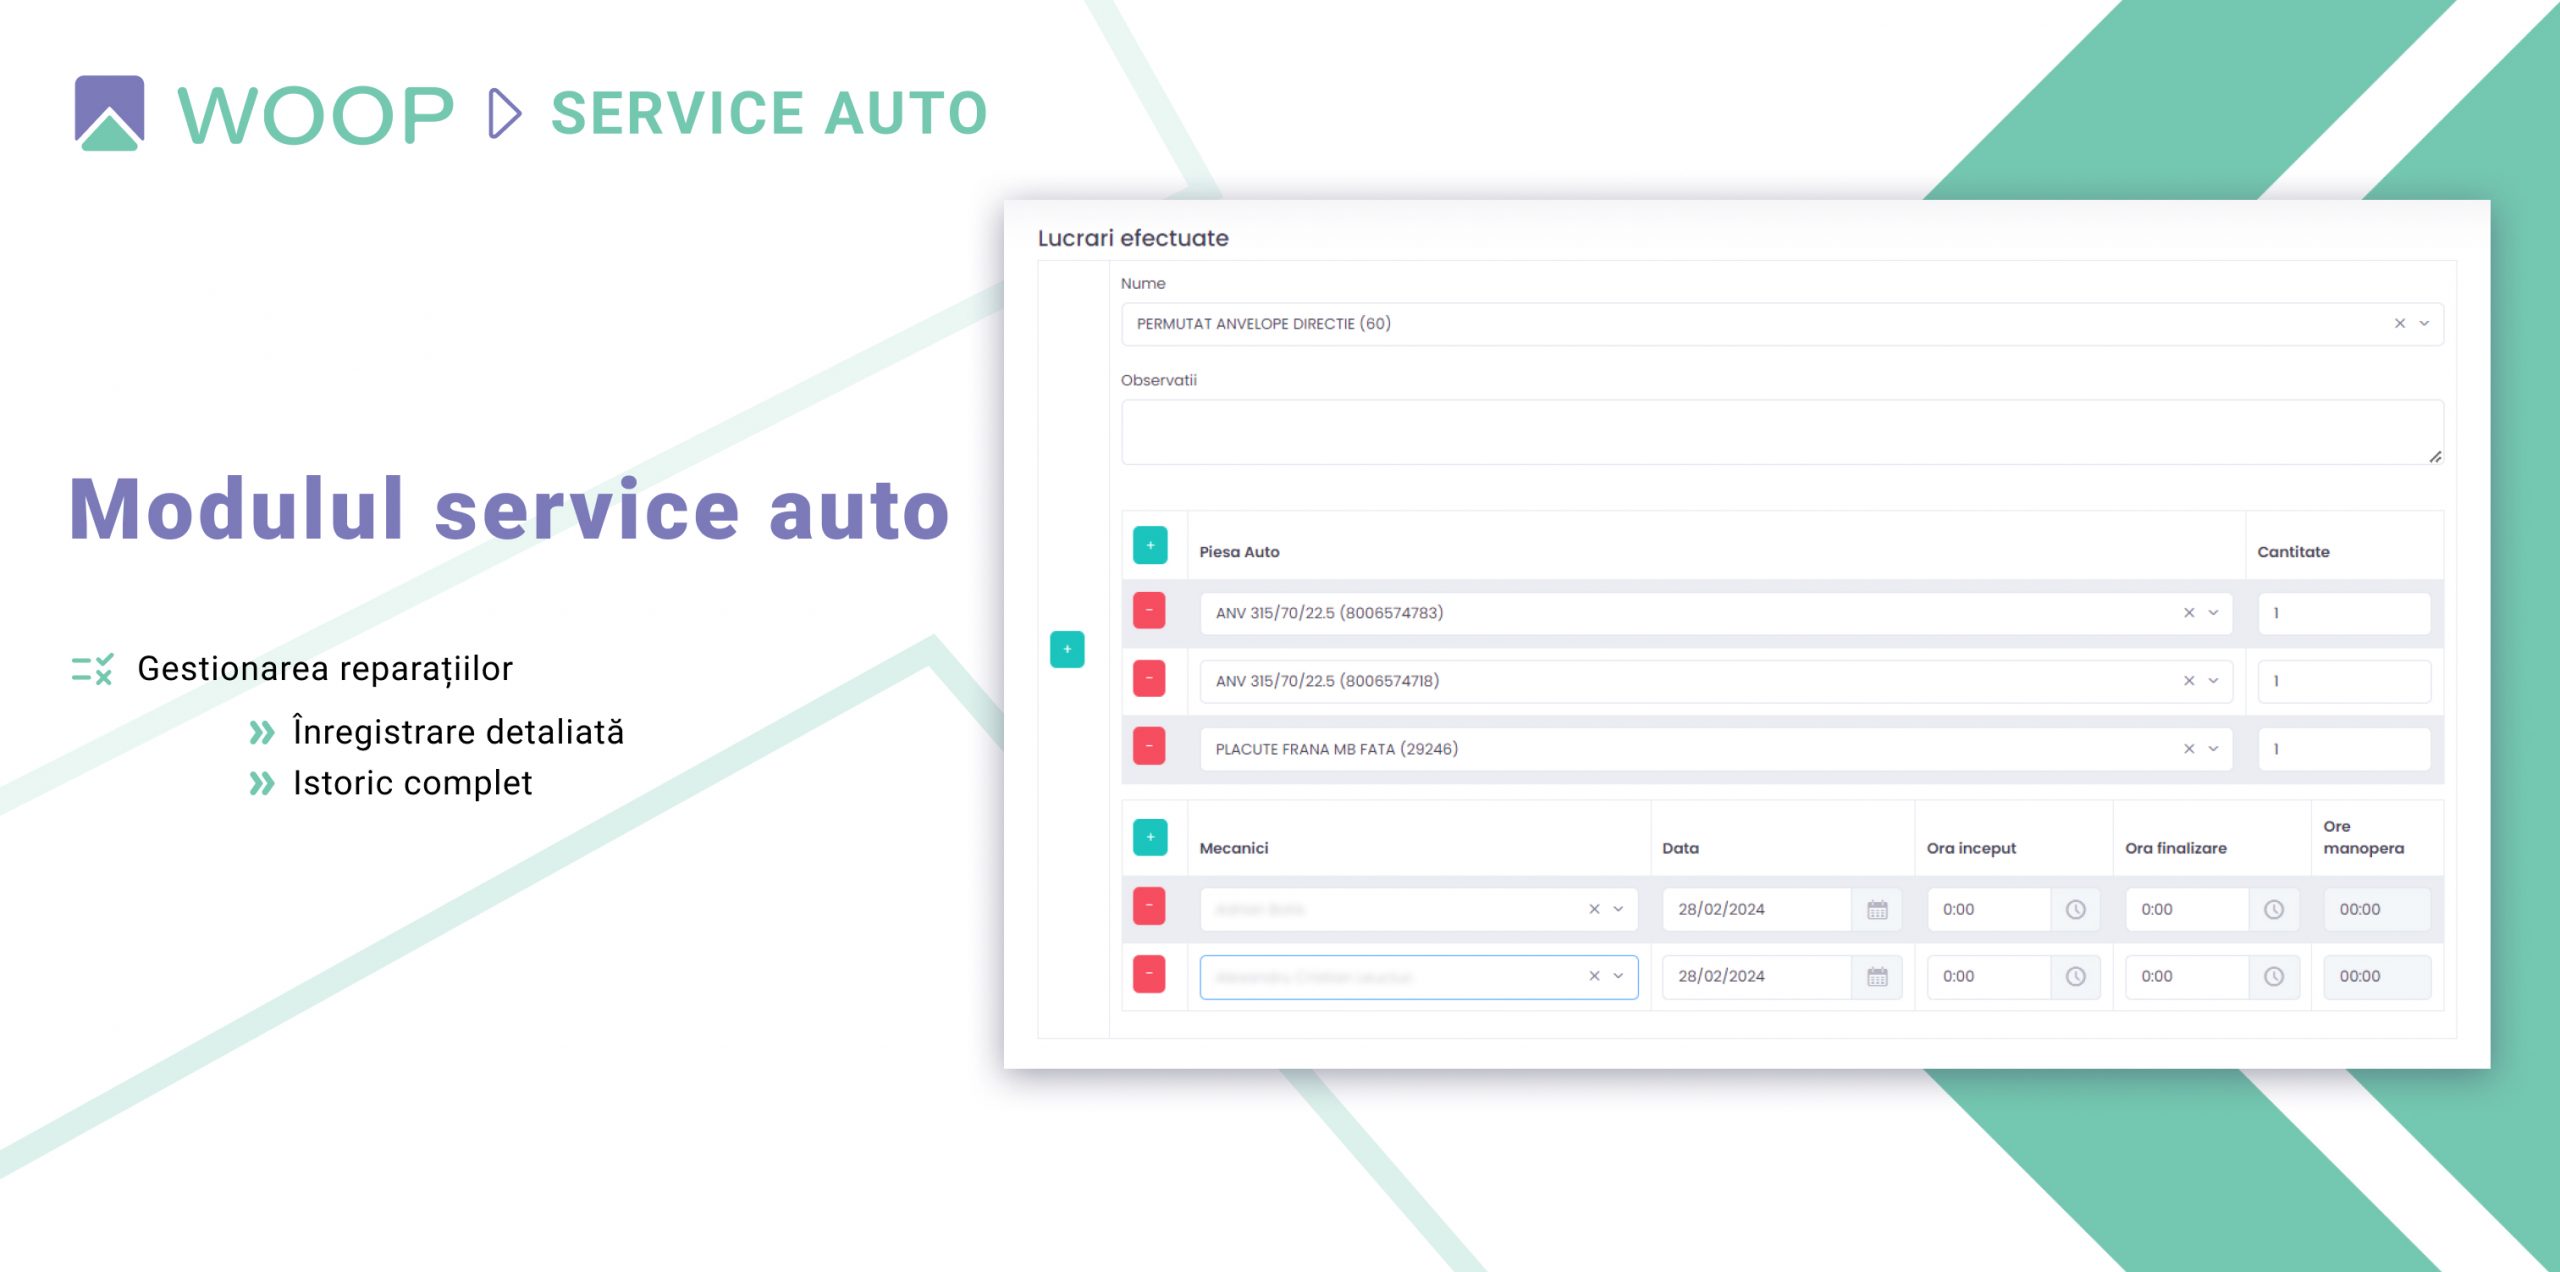This screenshot has width=2560, height=1272.
Task: Click the Înregistrare detaliată bullet text
Action: point(458,731)
